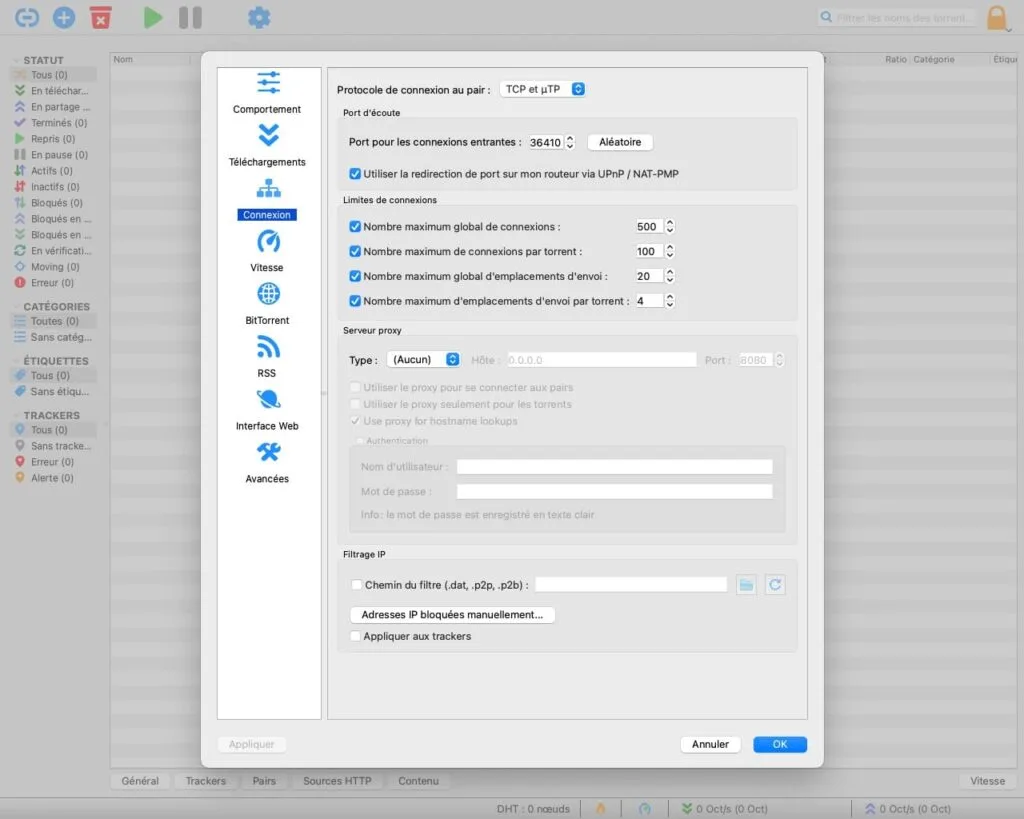The width and height of the screenshot is (1024, 819).
Task: Click DHT : 0 nœuds status text
Action: [x=533, y=809]
